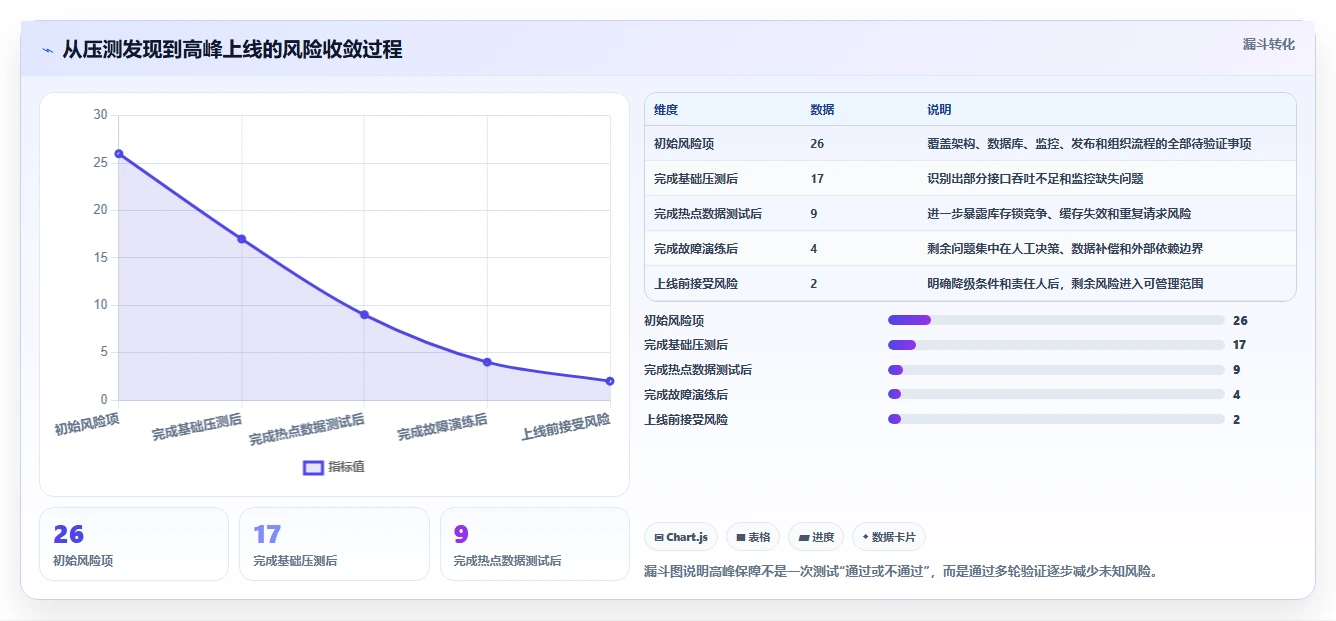Click the progress list value 26
Viewport: 1336px width, 621px height.
tap(1240, 321)
